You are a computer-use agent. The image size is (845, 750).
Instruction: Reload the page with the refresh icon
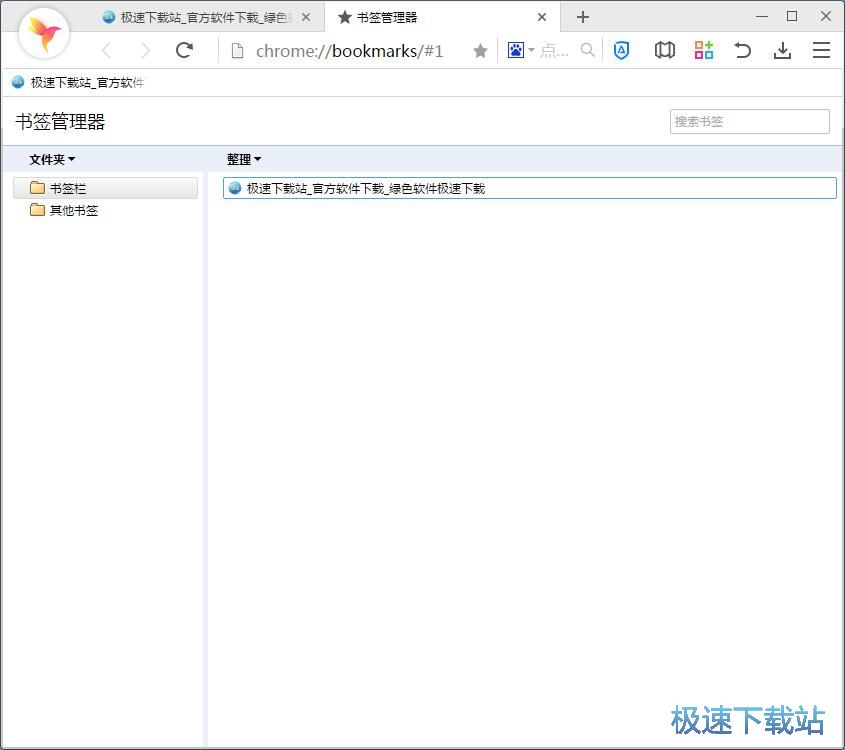pyautogui.click(x=184, y=50)
